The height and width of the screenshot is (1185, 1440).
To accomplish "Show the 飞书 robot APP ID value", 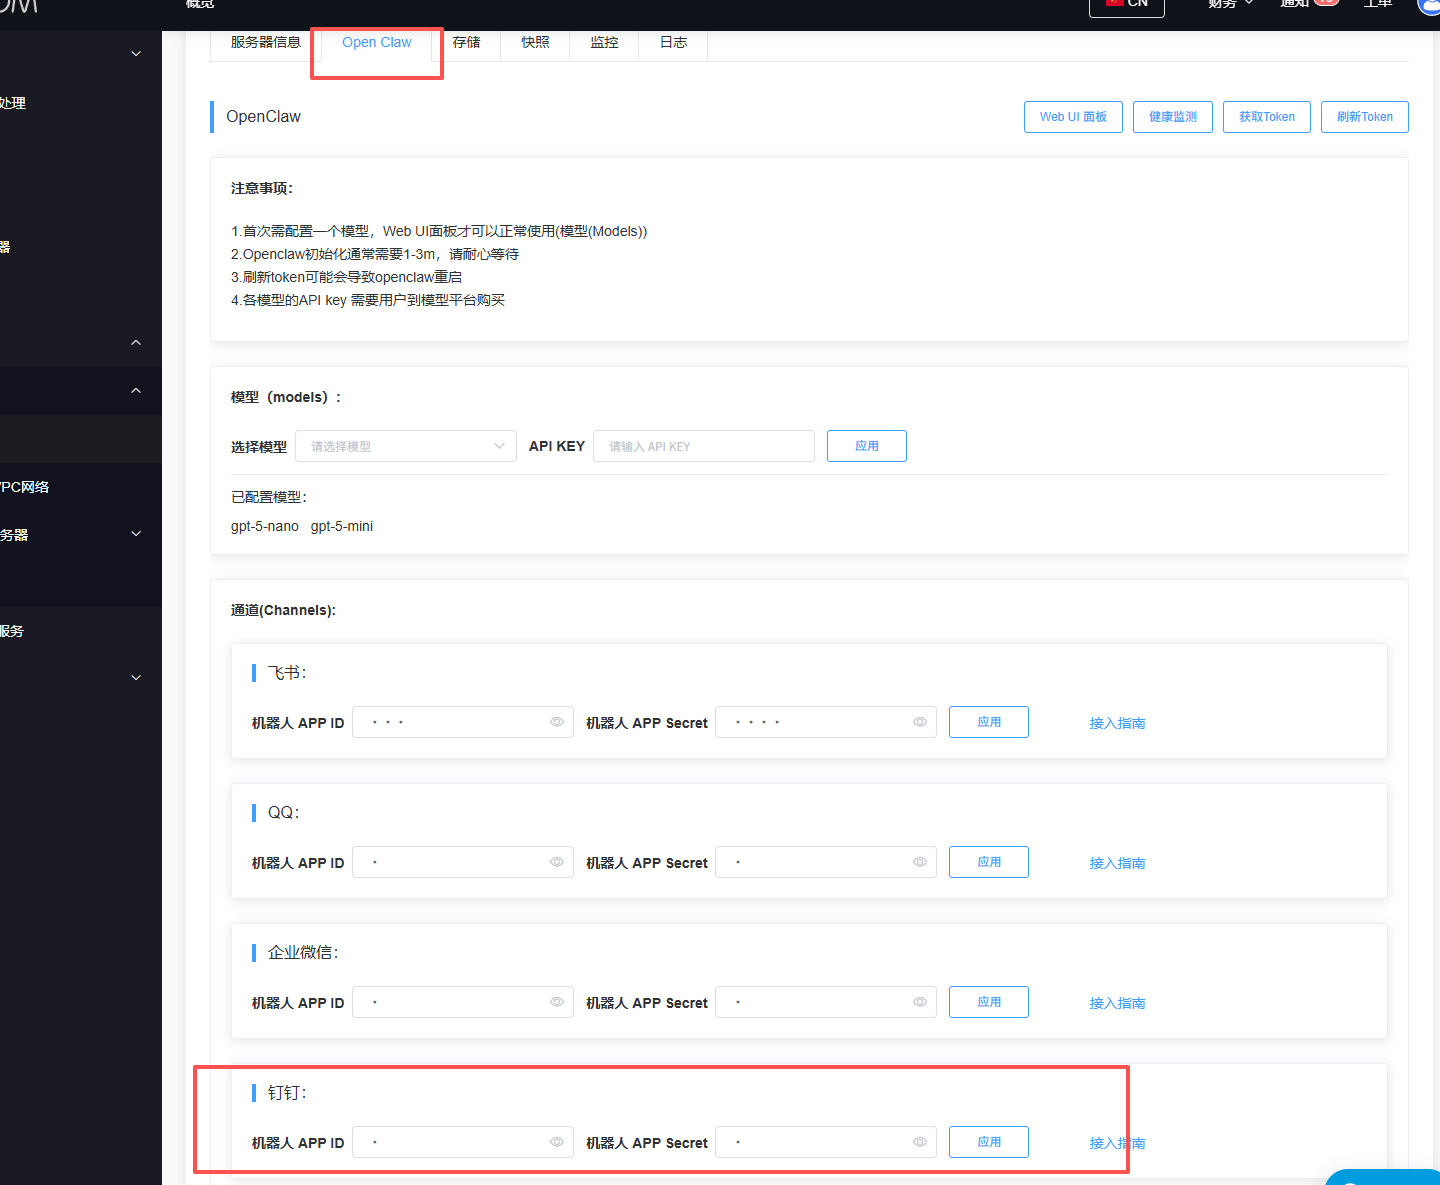I will 557,722.
